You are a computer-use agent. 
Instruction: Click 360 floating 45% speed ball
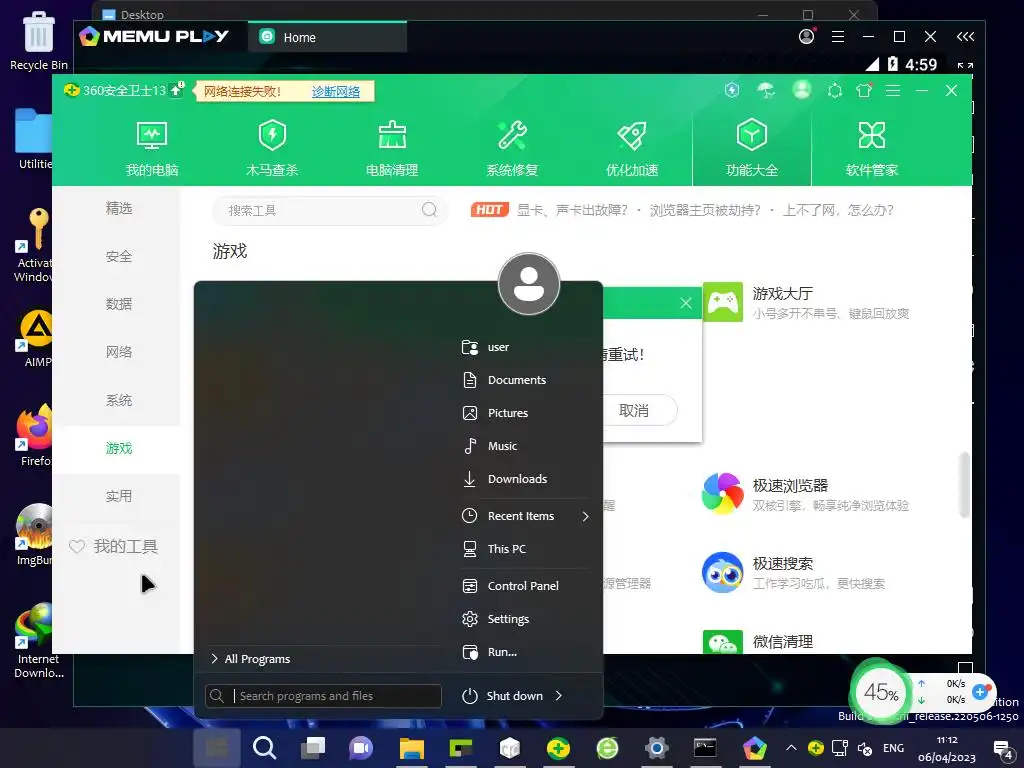click(x=880, y=692)
